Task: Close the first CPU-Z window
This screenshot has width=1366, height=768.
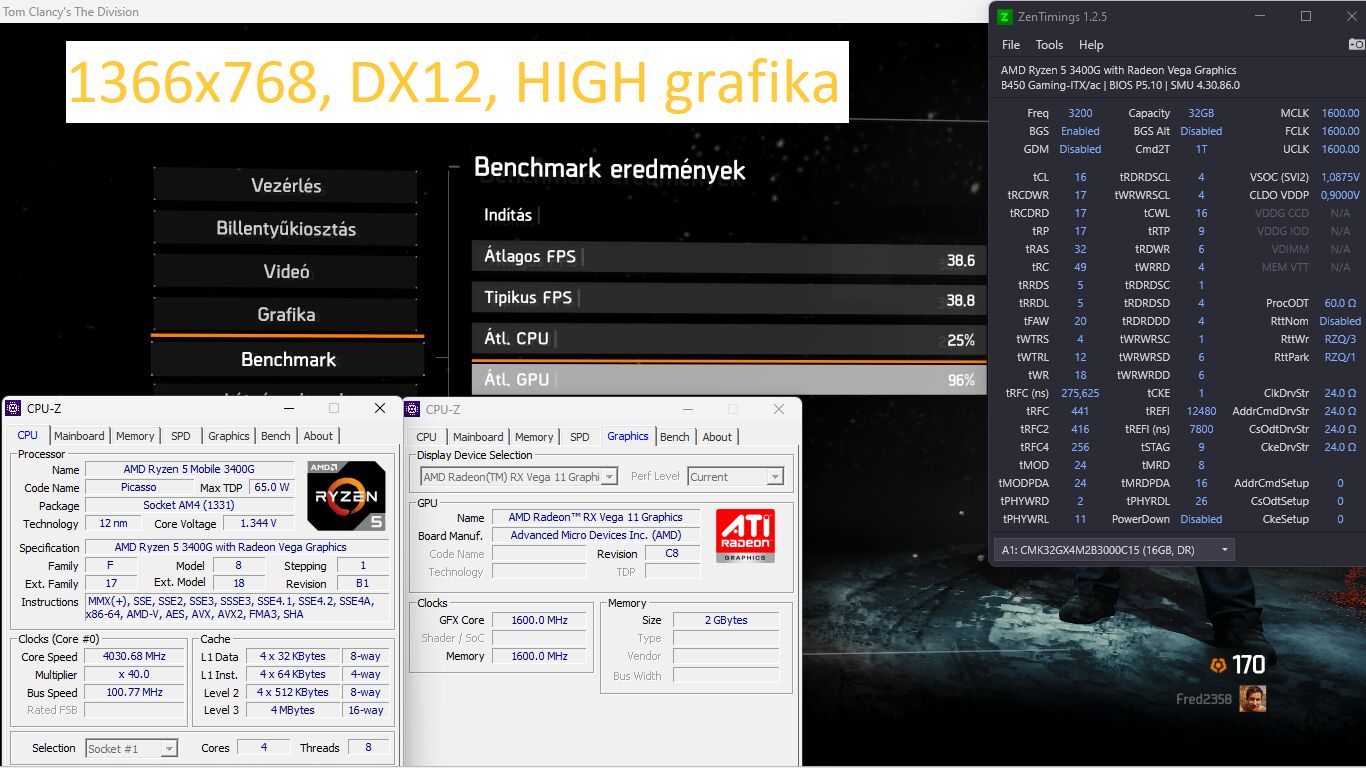Action: click(380, 408)
